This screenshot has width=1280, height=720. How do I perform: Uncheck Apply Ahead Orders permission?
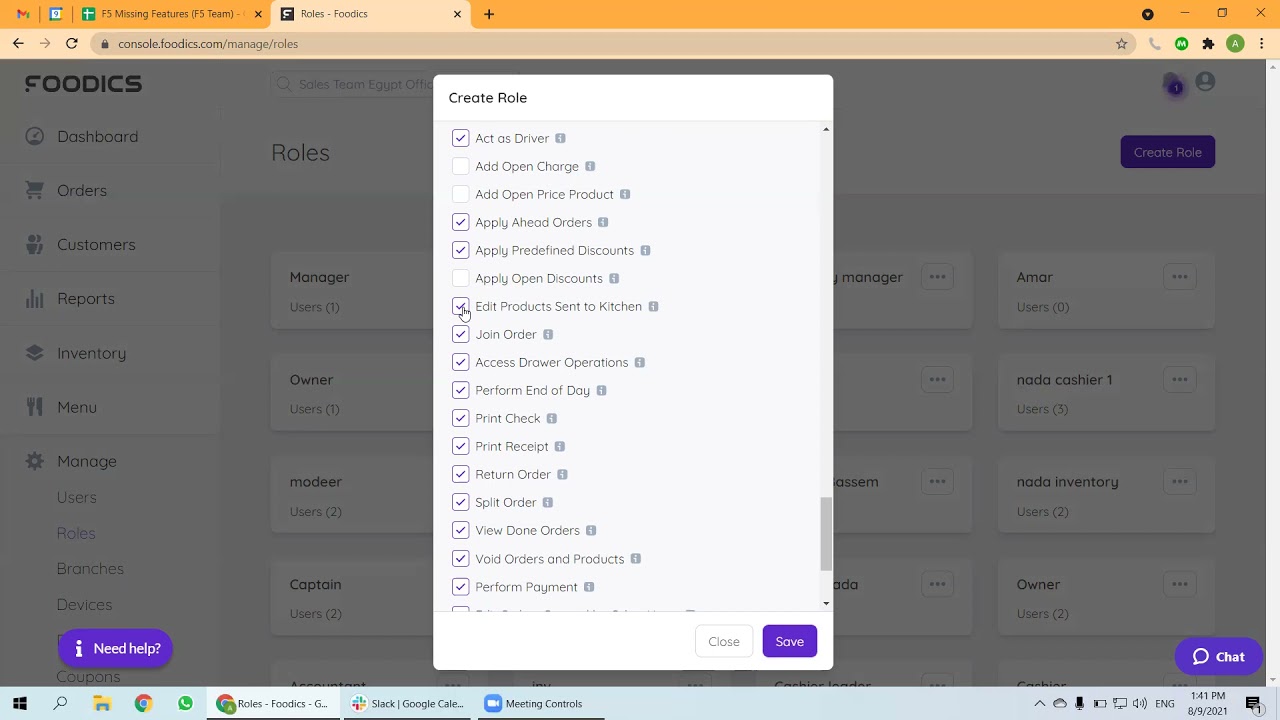click(460, 222)
